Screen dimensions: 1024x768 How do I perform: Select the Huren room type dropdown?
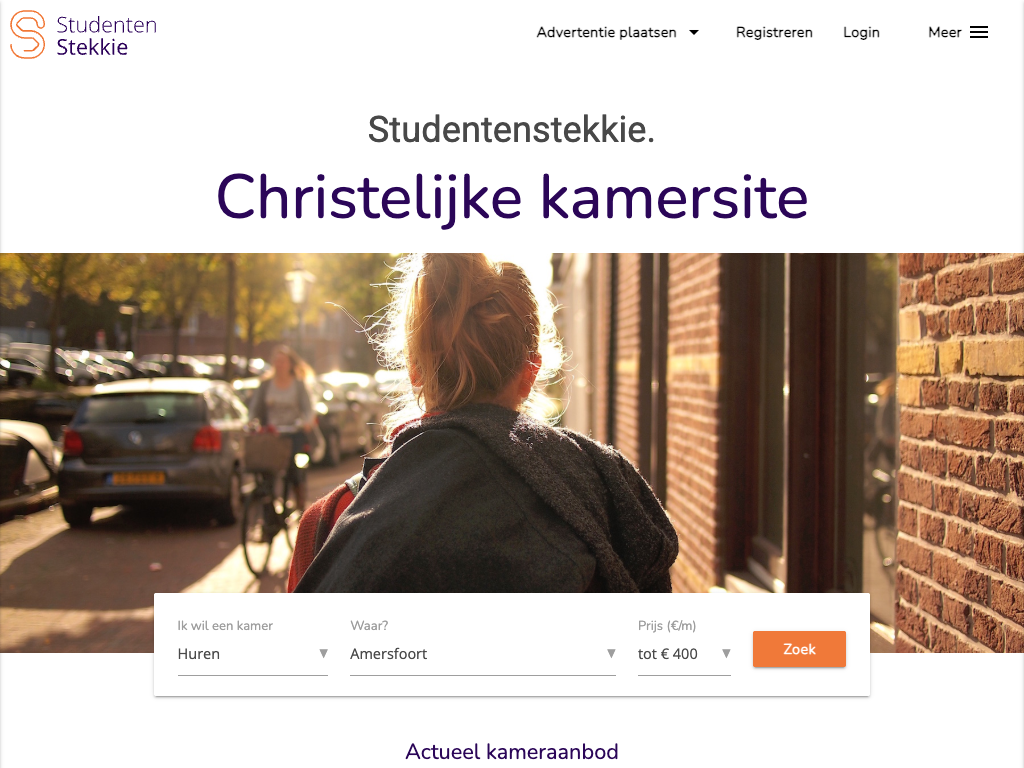pyautogui.click(x=253, y=654)
